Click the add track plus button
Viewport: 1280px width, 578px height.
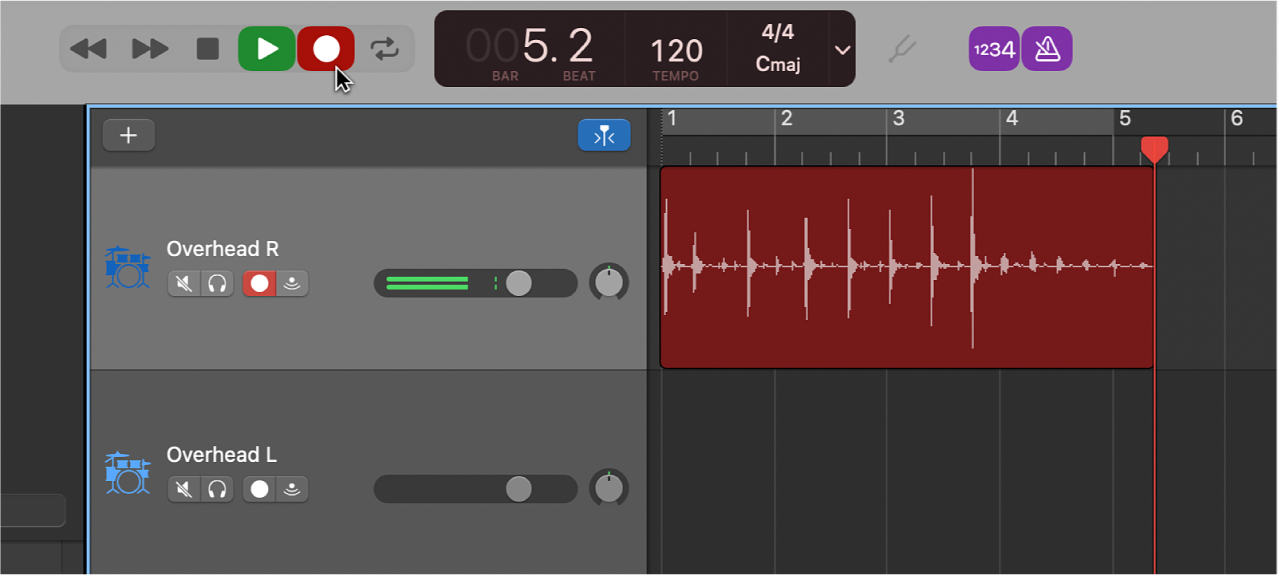[128, 135]
